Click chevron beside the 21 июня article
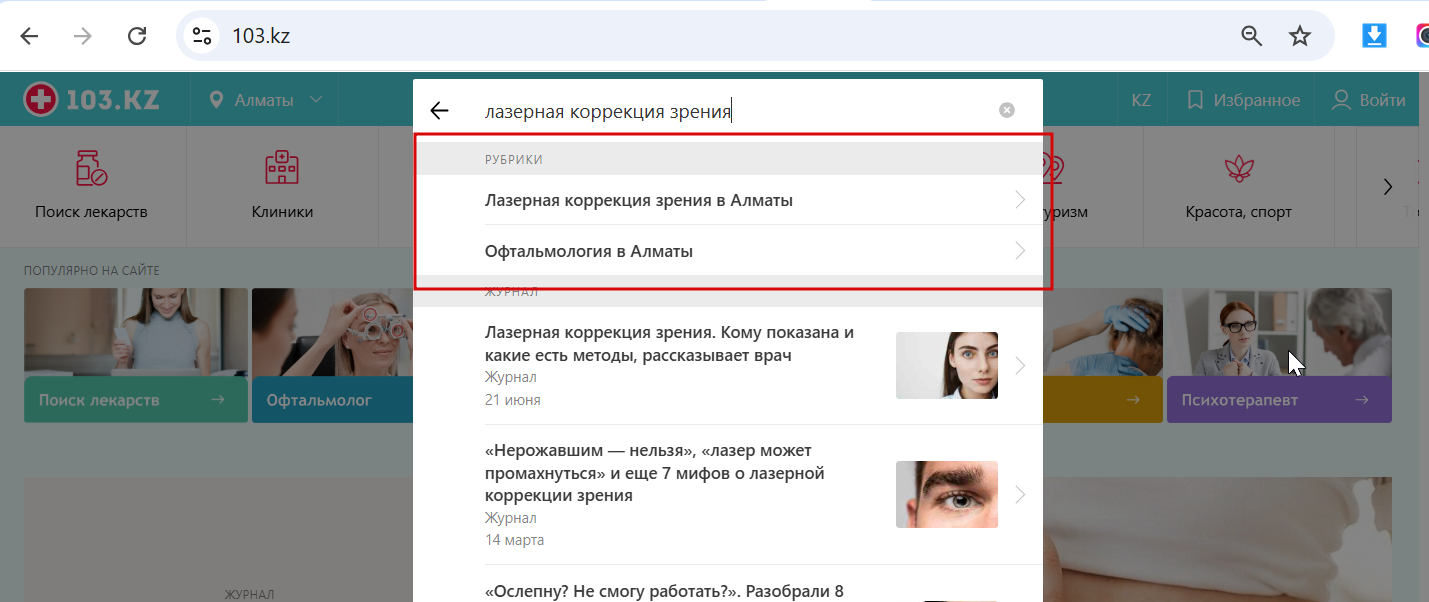The image size is (1429, 602). pos(1020,366)
